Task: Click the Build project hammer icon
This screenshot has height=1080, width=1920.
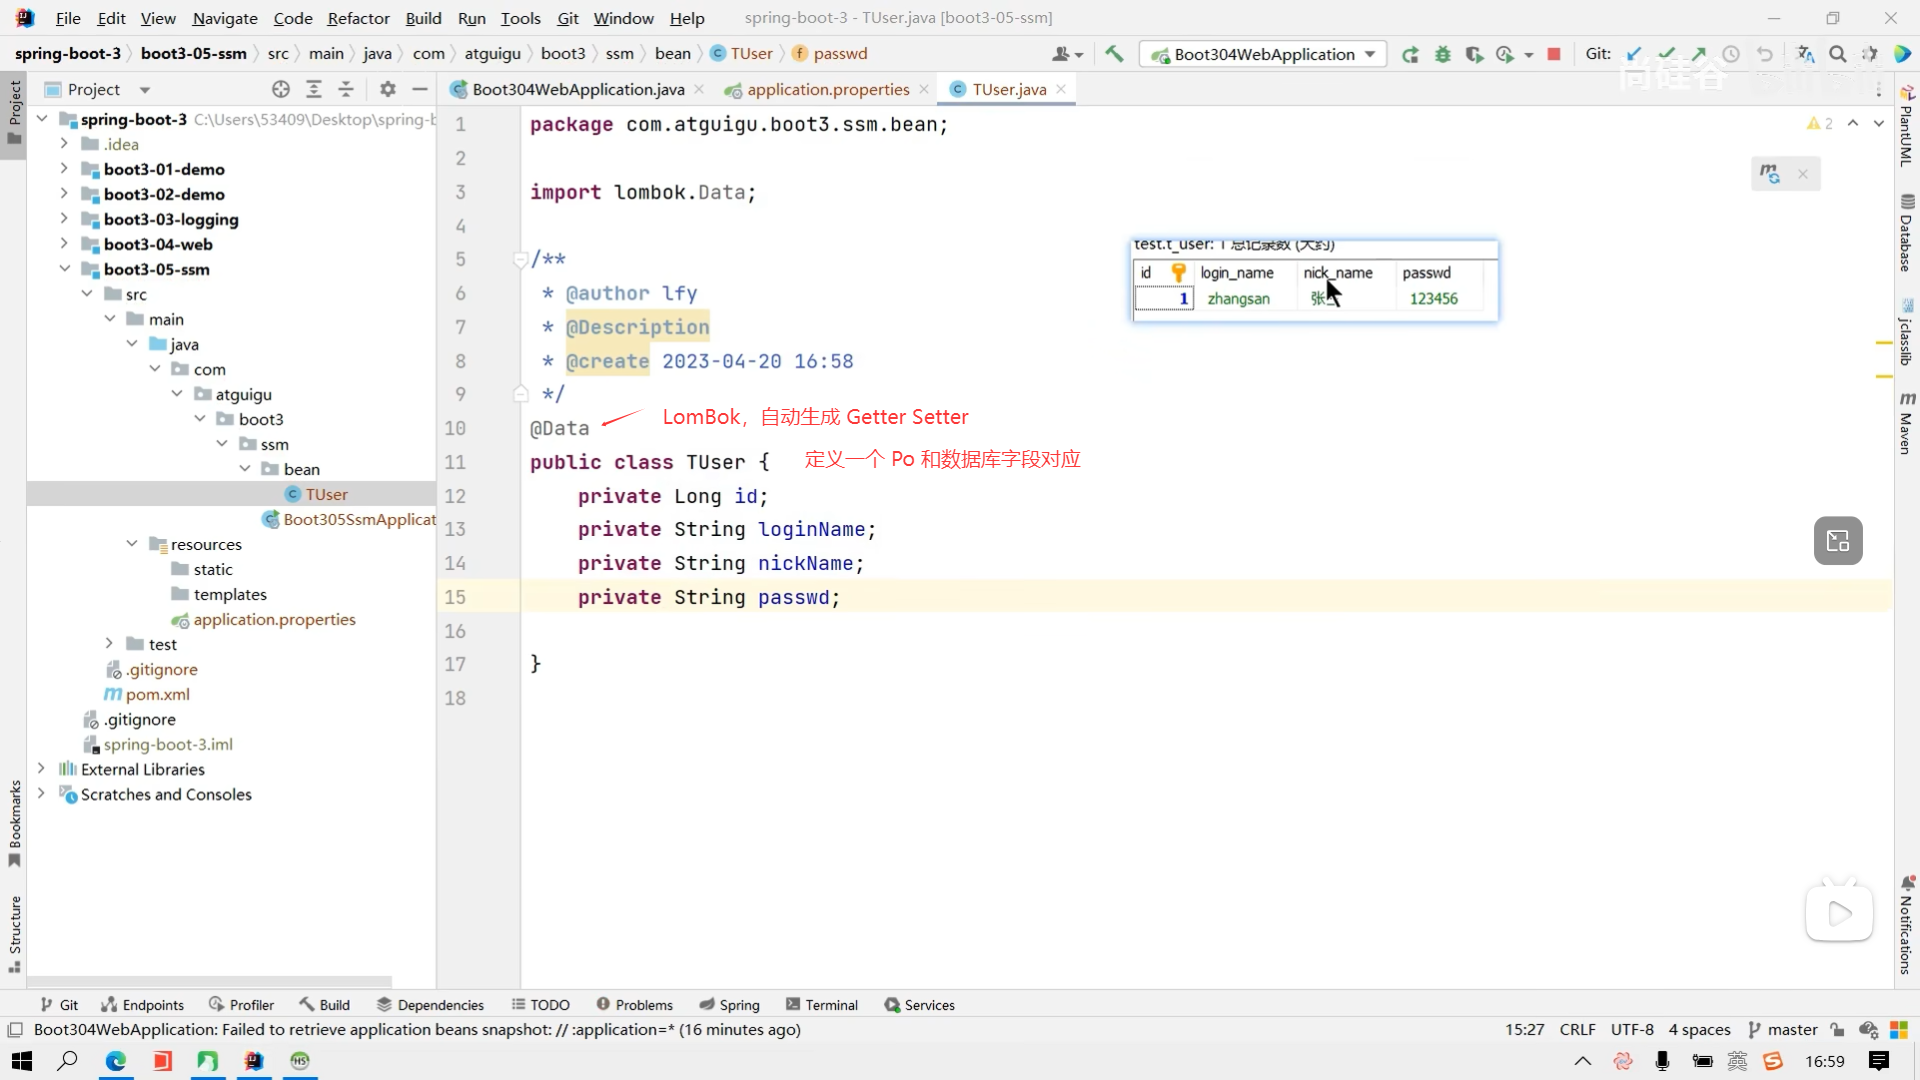Action: tap(1114, 54)
